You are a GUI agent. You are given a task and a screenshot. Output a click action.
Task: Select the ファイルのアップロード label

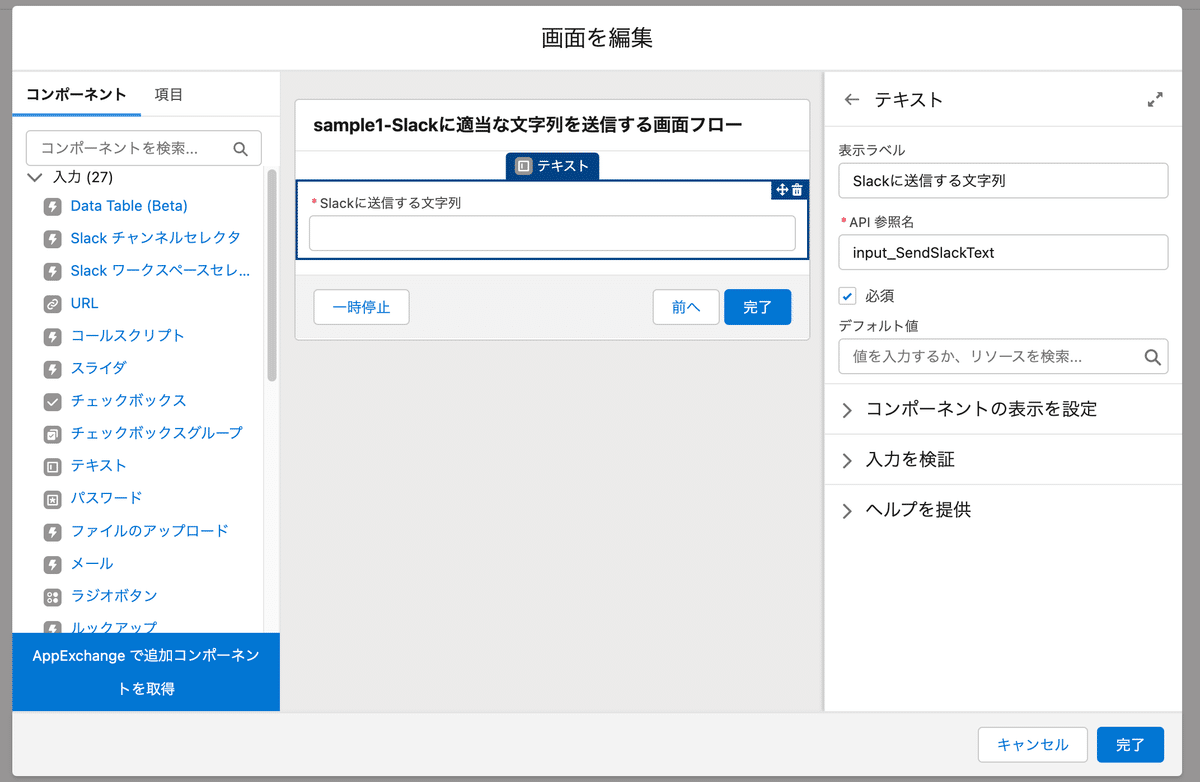coord(150,531)
